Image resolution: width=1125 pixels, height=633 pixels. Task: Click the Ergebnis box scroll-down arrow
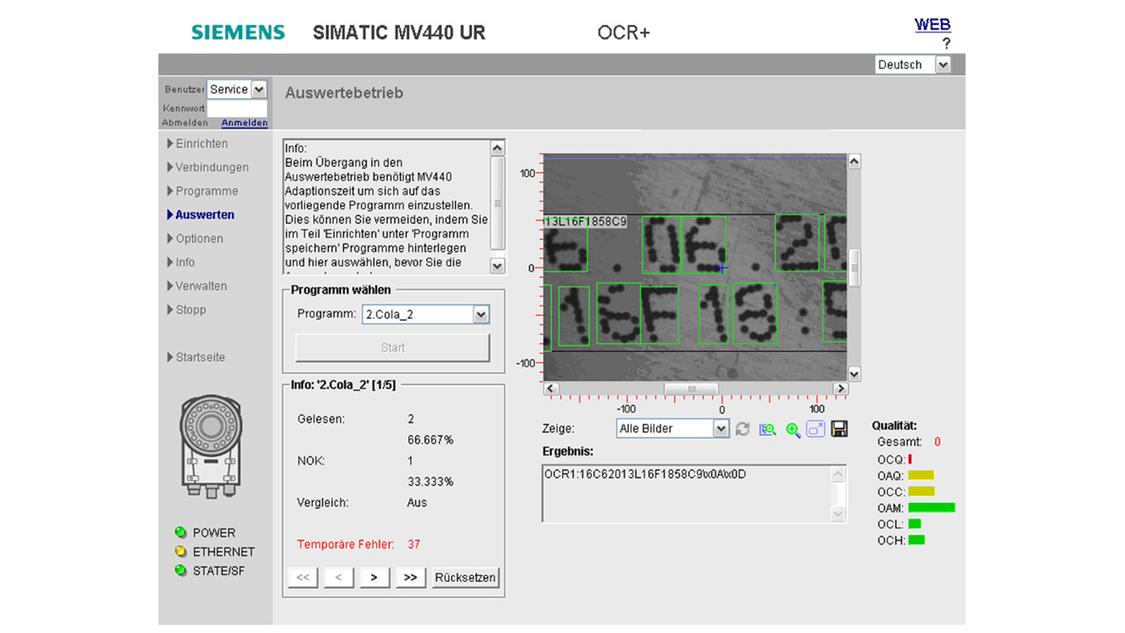pos(837,514)
